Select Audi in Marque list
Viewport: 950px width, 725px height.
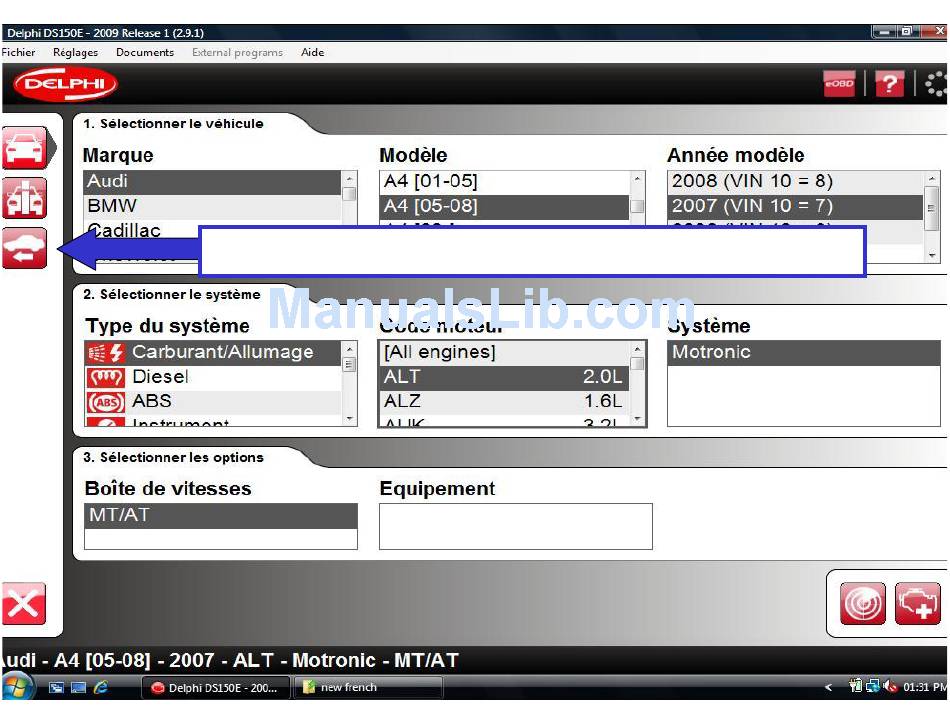pyautogui.click(x=213, y=182)
